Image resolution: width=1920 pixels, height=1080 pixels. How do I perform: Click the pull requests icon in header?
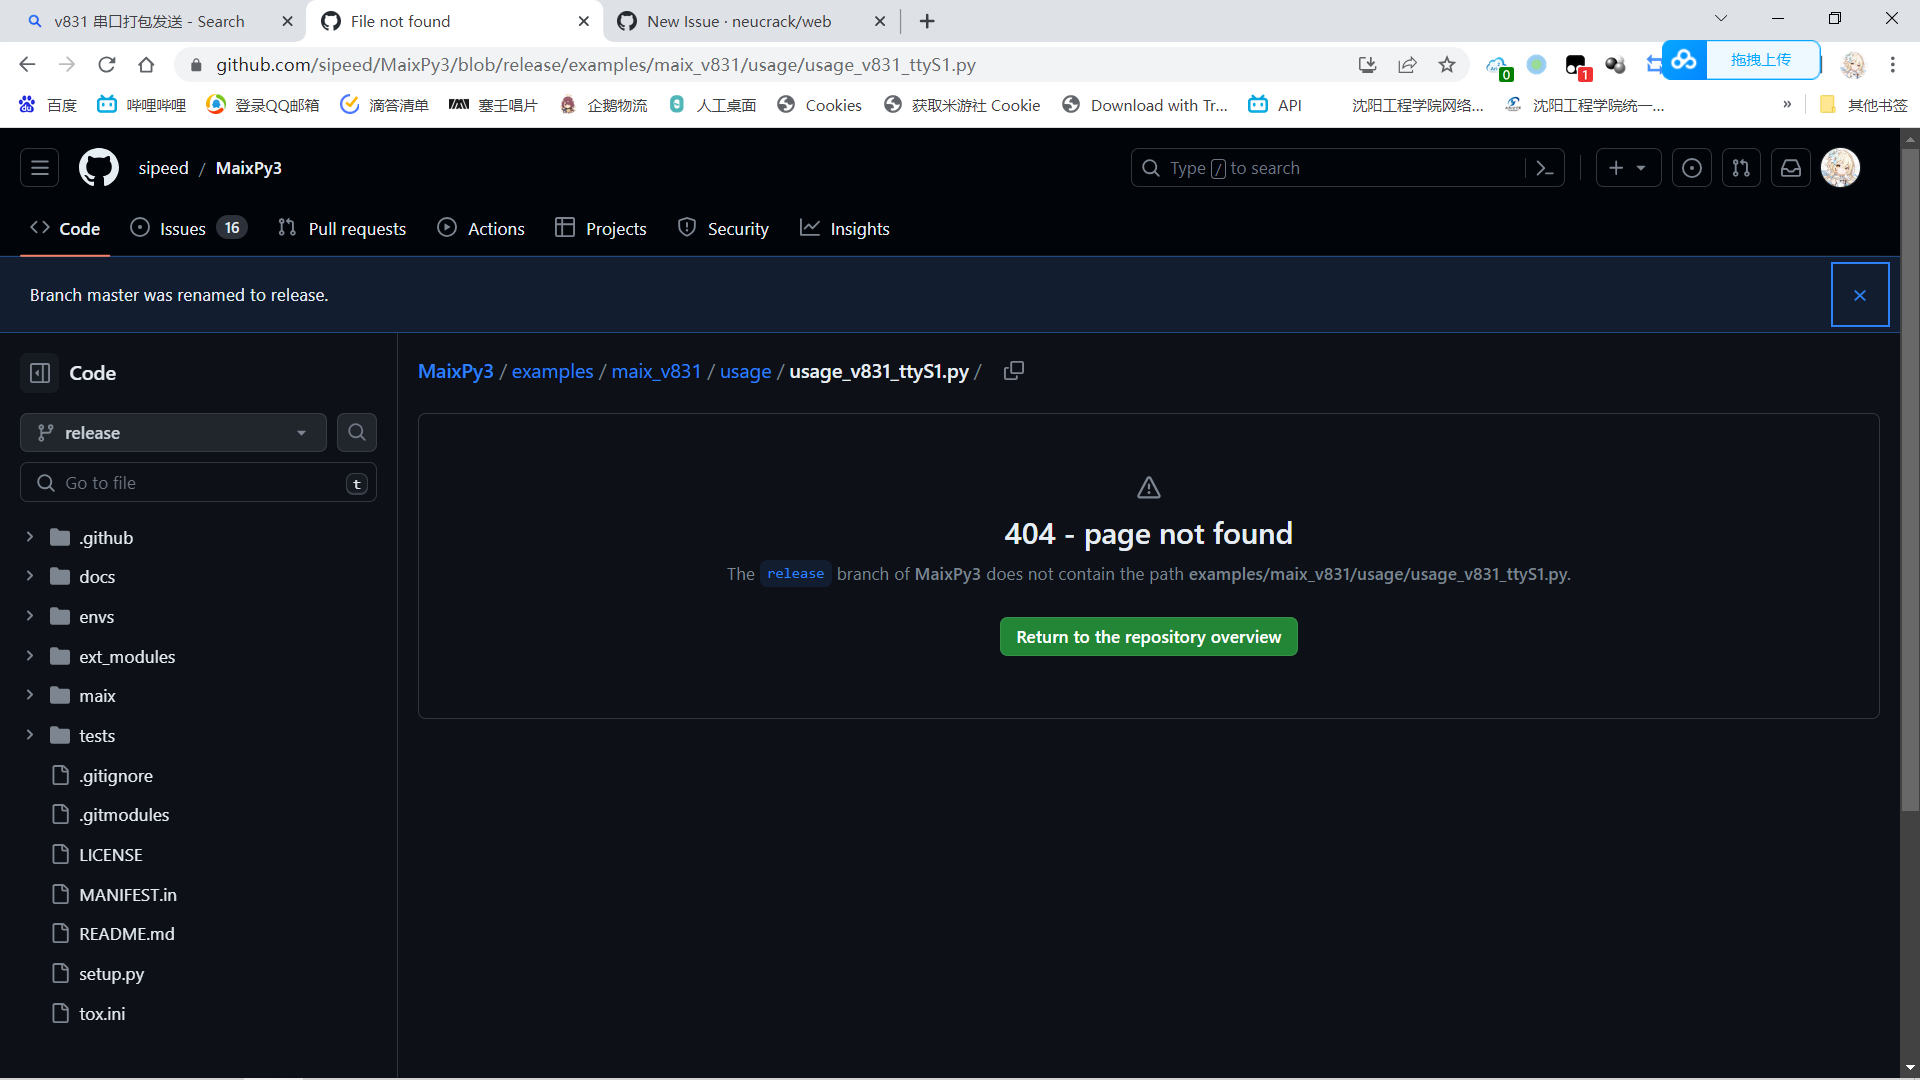[x=1741, y=167]
